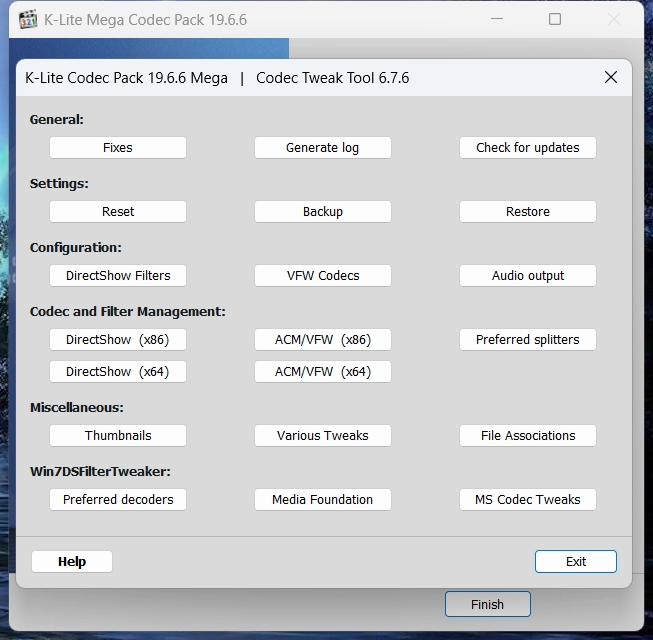This screenshot has width=653, height=640.
Task: Click the Help button
Action: pyautogui.click(x=72, y=562)
